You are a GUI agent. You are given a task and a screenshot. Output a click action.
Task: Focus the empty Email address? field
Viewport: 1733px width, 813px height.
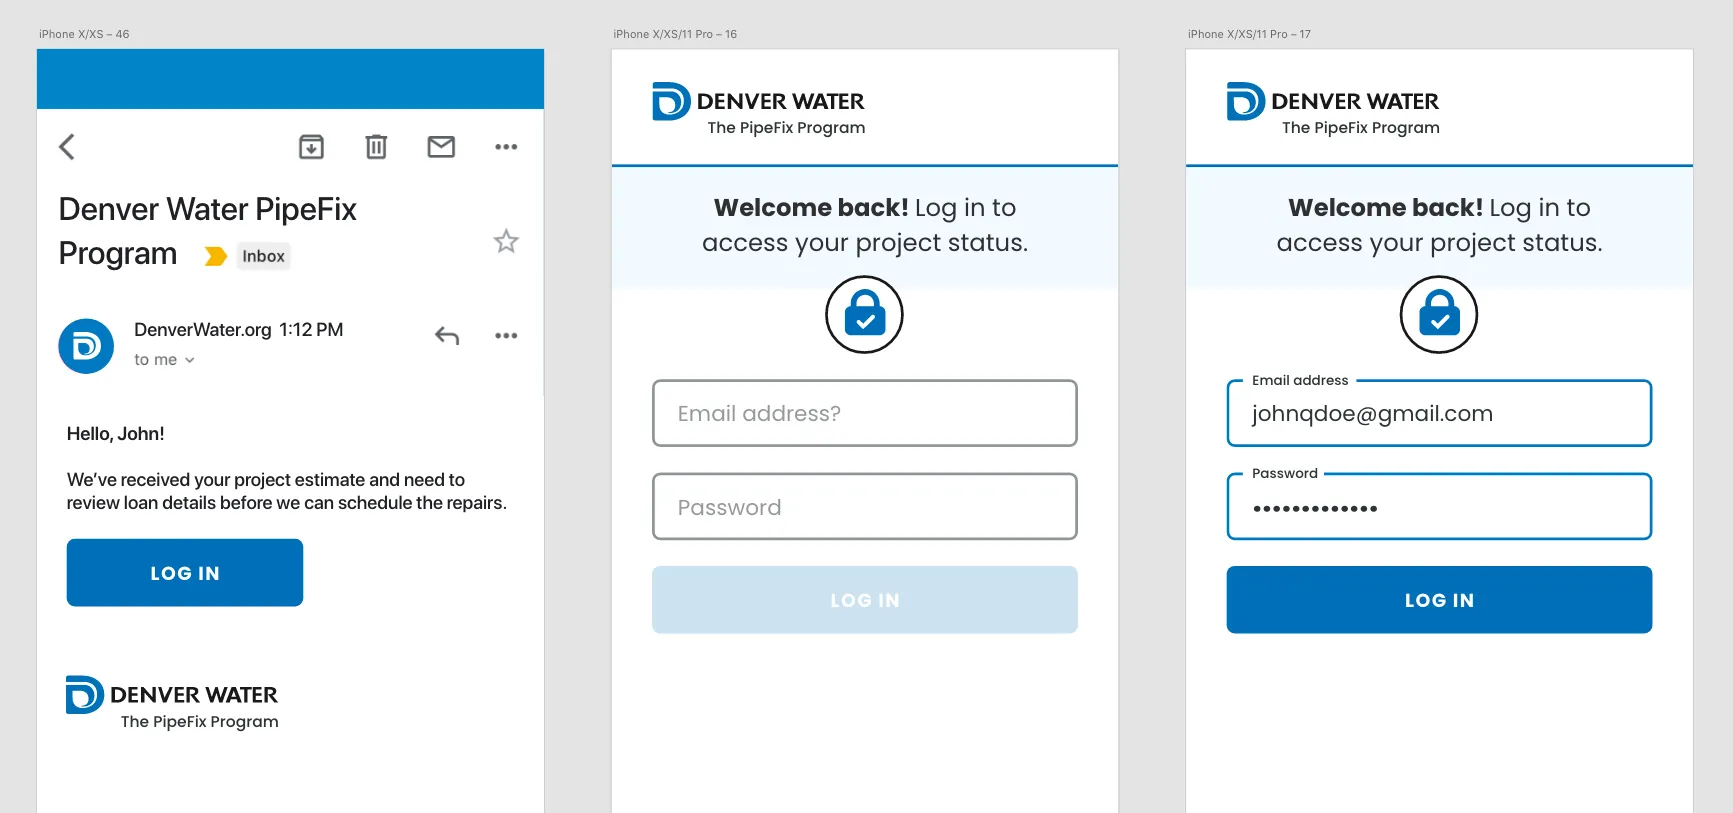click(865, 413)
